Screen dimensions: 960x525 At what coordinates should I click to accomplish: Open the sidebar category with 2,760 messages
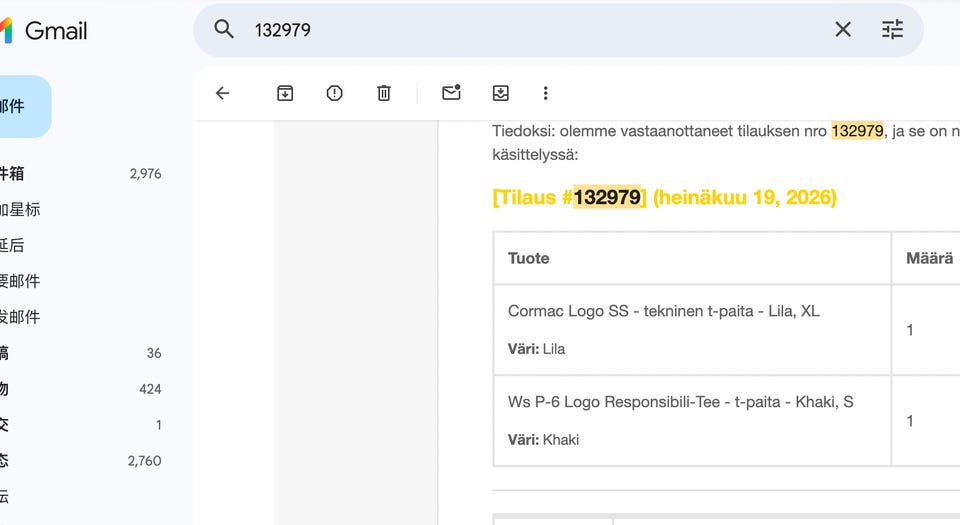tap(81, 461)
